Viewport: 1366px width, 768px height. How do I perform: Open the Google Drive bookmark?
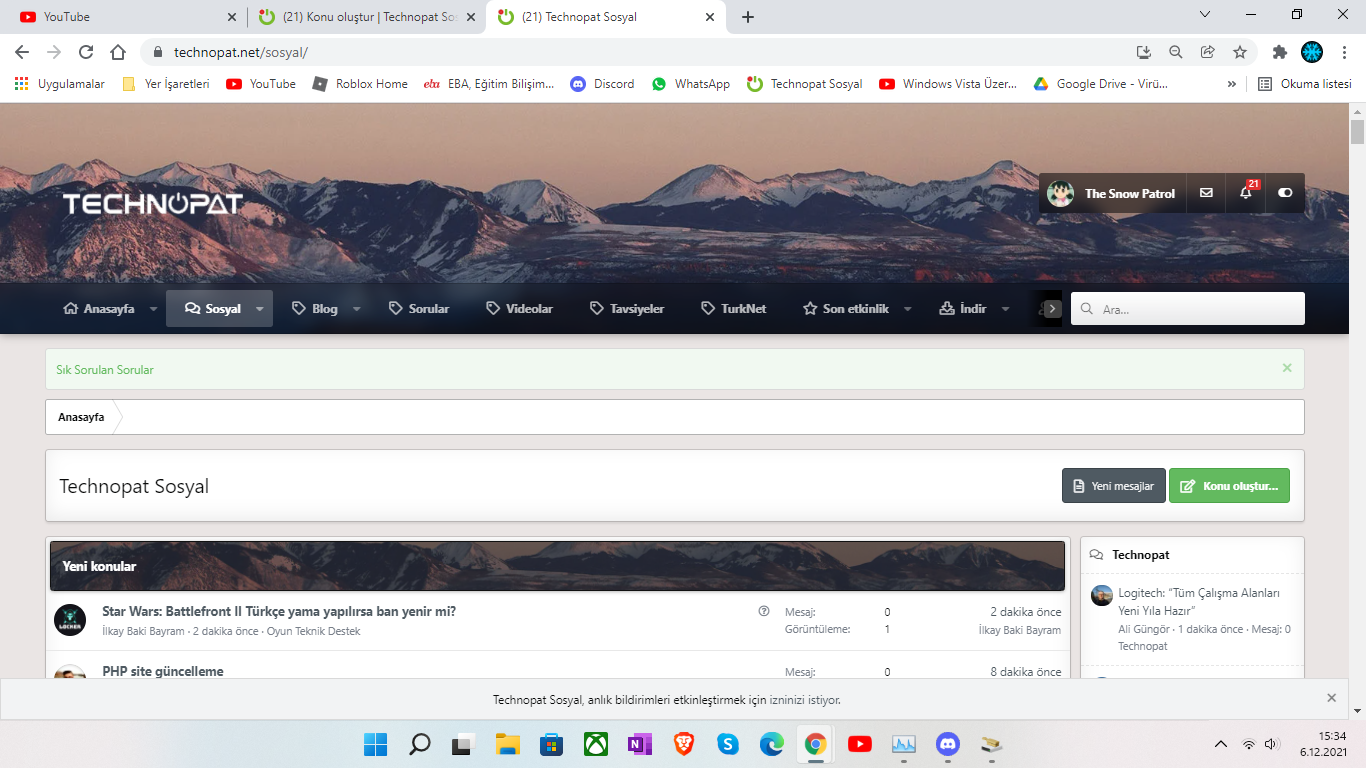point(1100,84)
